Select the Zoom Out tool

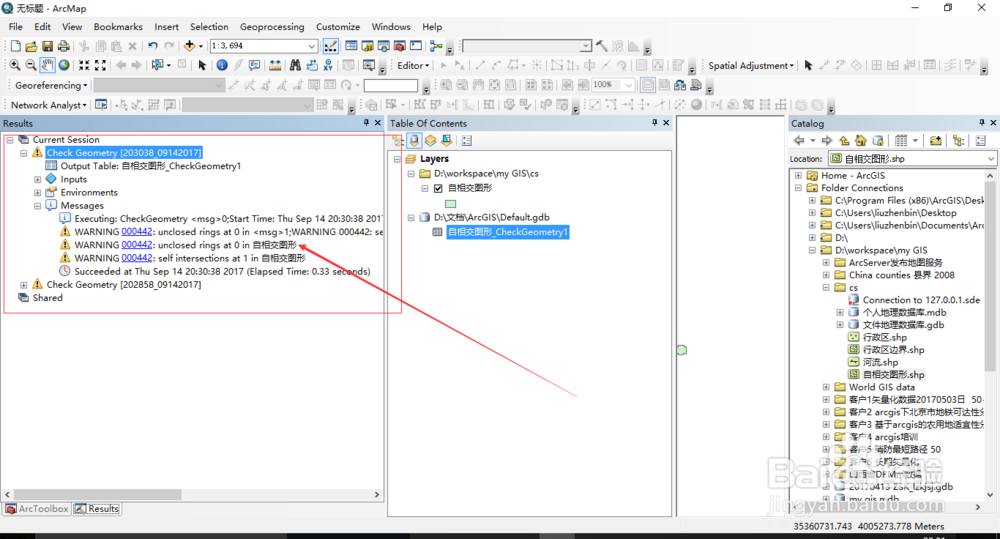31,65
